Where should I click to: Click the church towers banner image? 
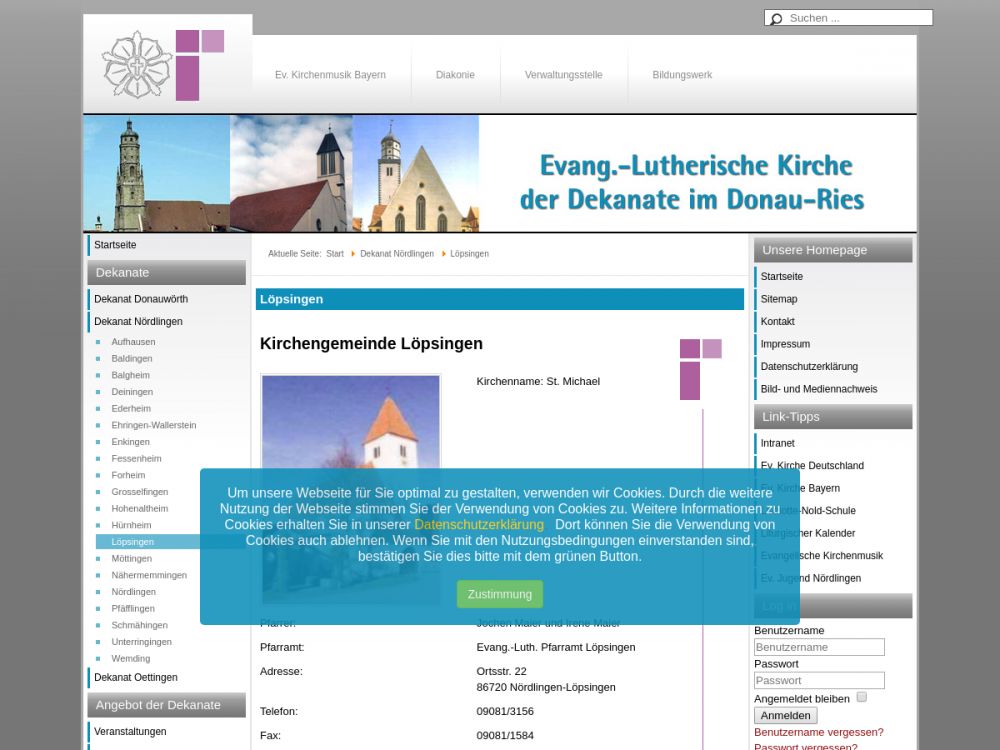point(281,173)
